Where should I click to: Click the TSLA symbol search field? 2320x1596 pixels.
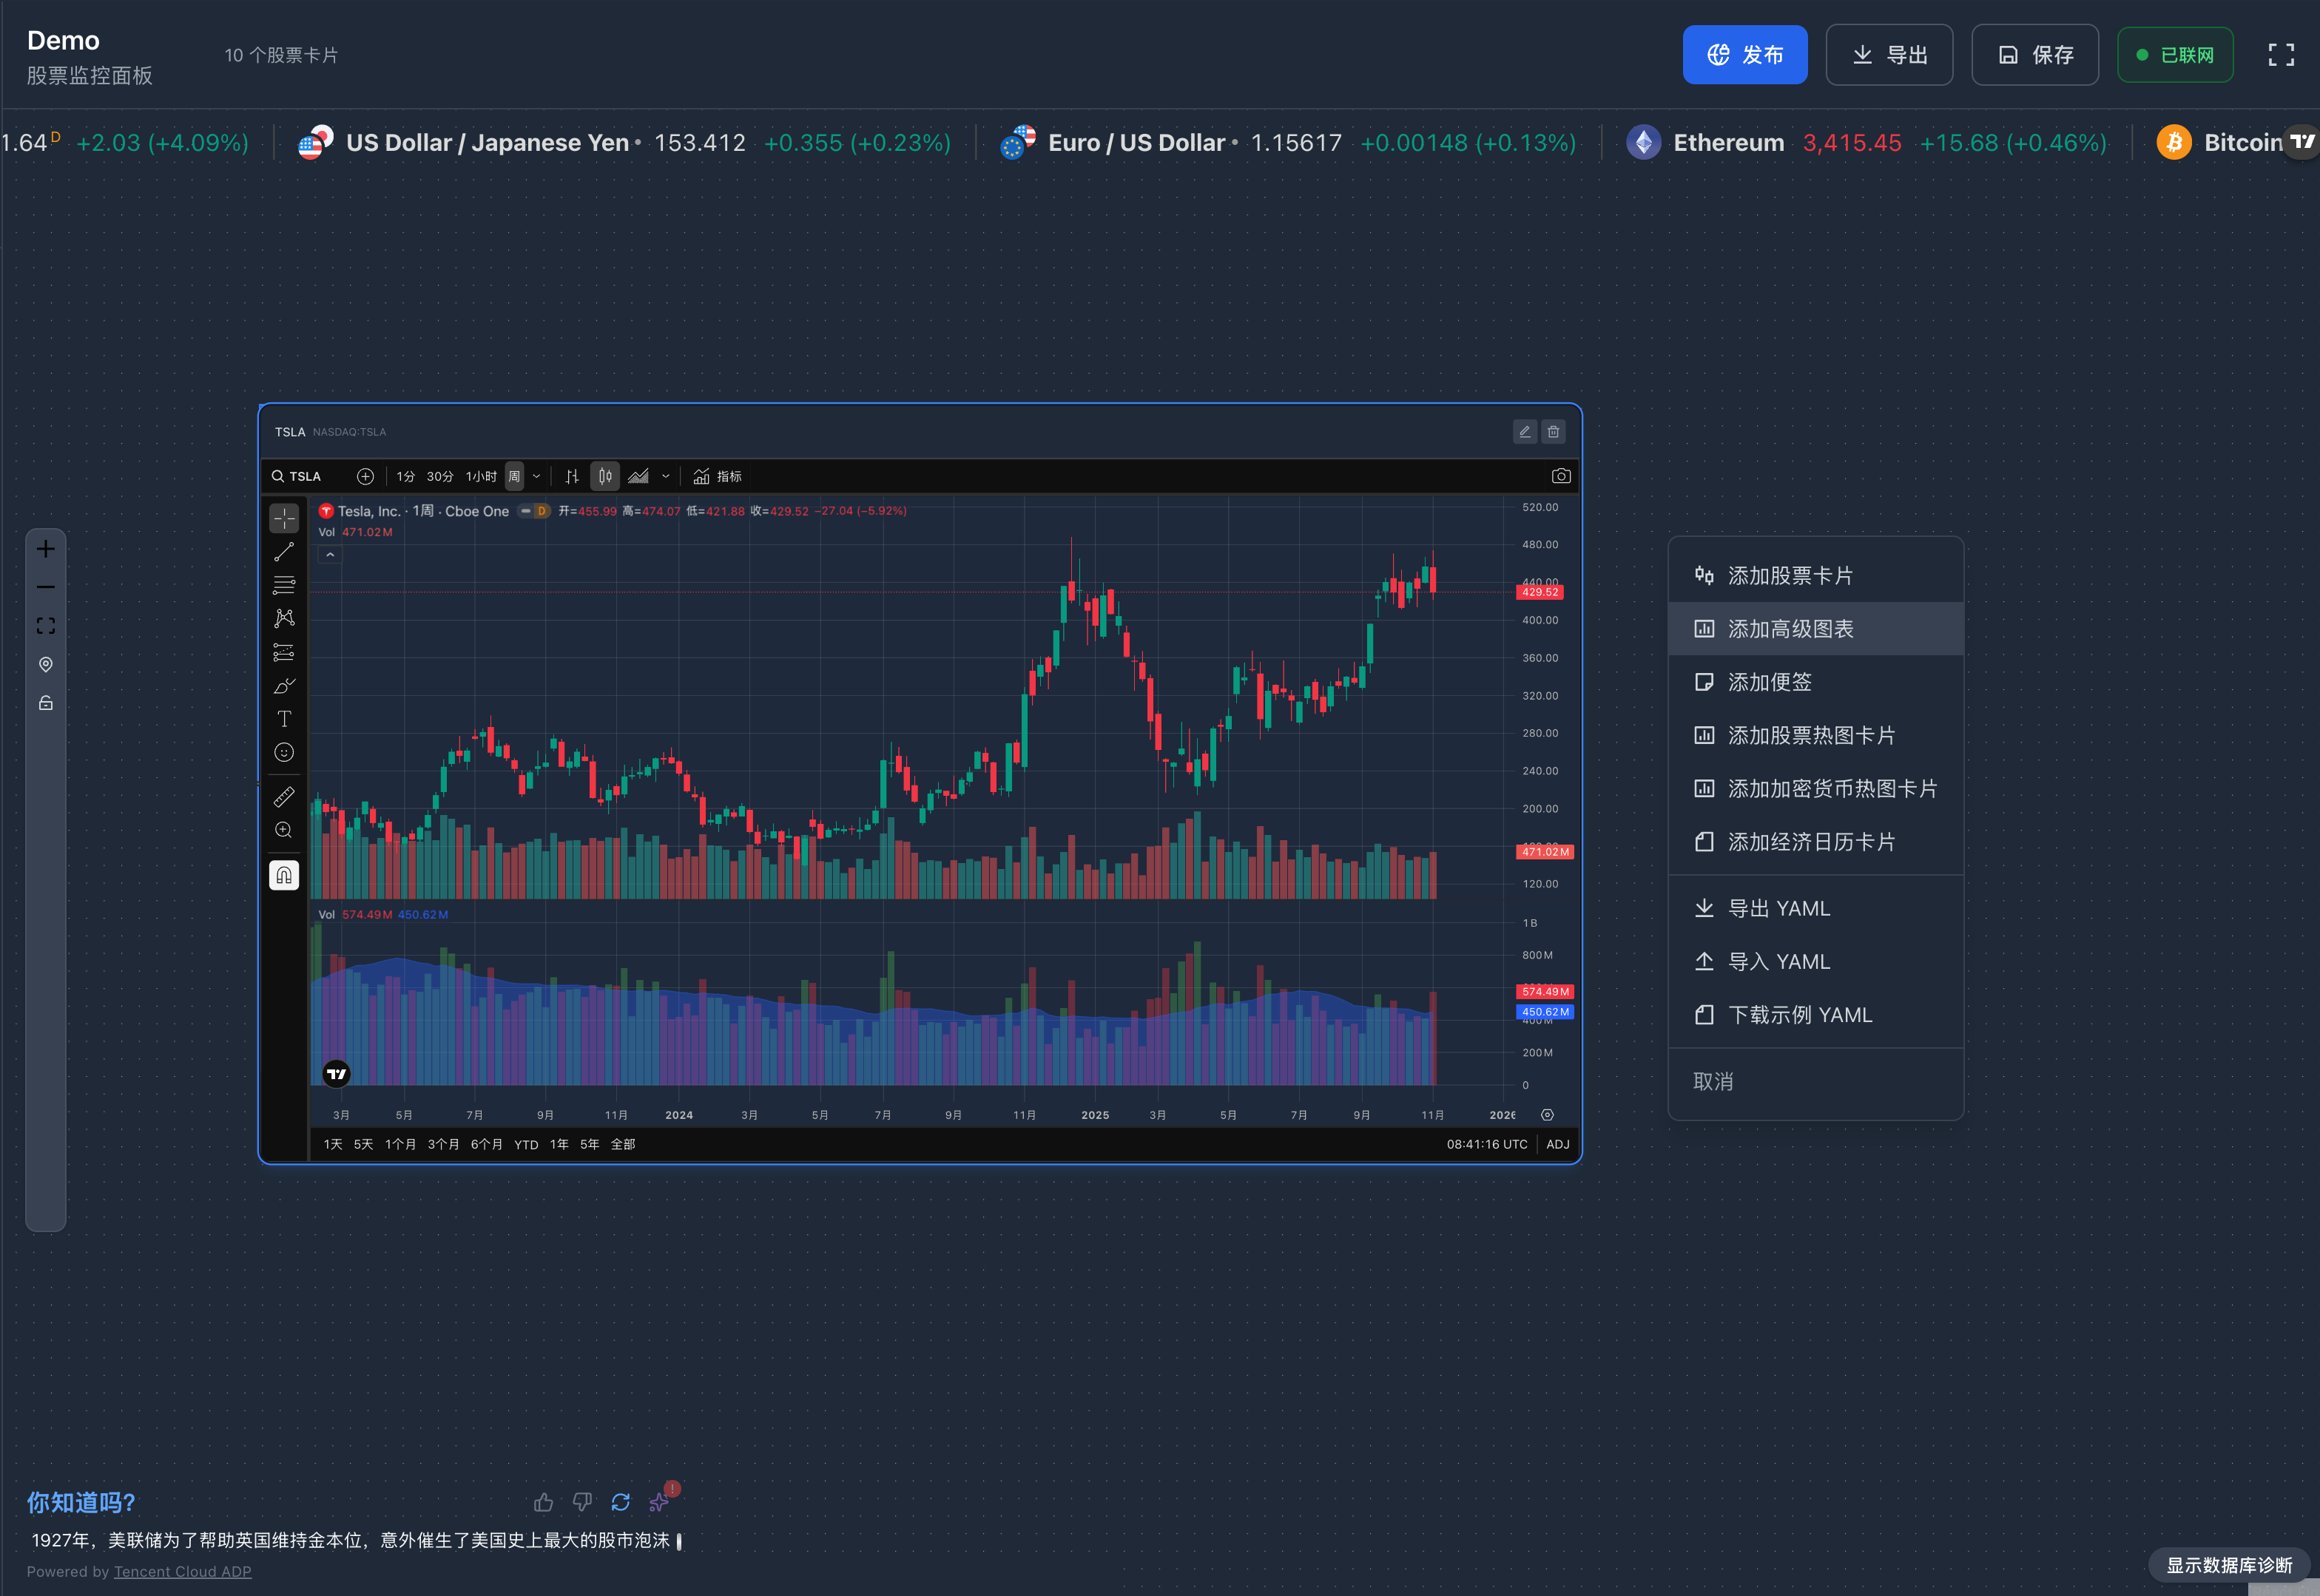point(304,476)
